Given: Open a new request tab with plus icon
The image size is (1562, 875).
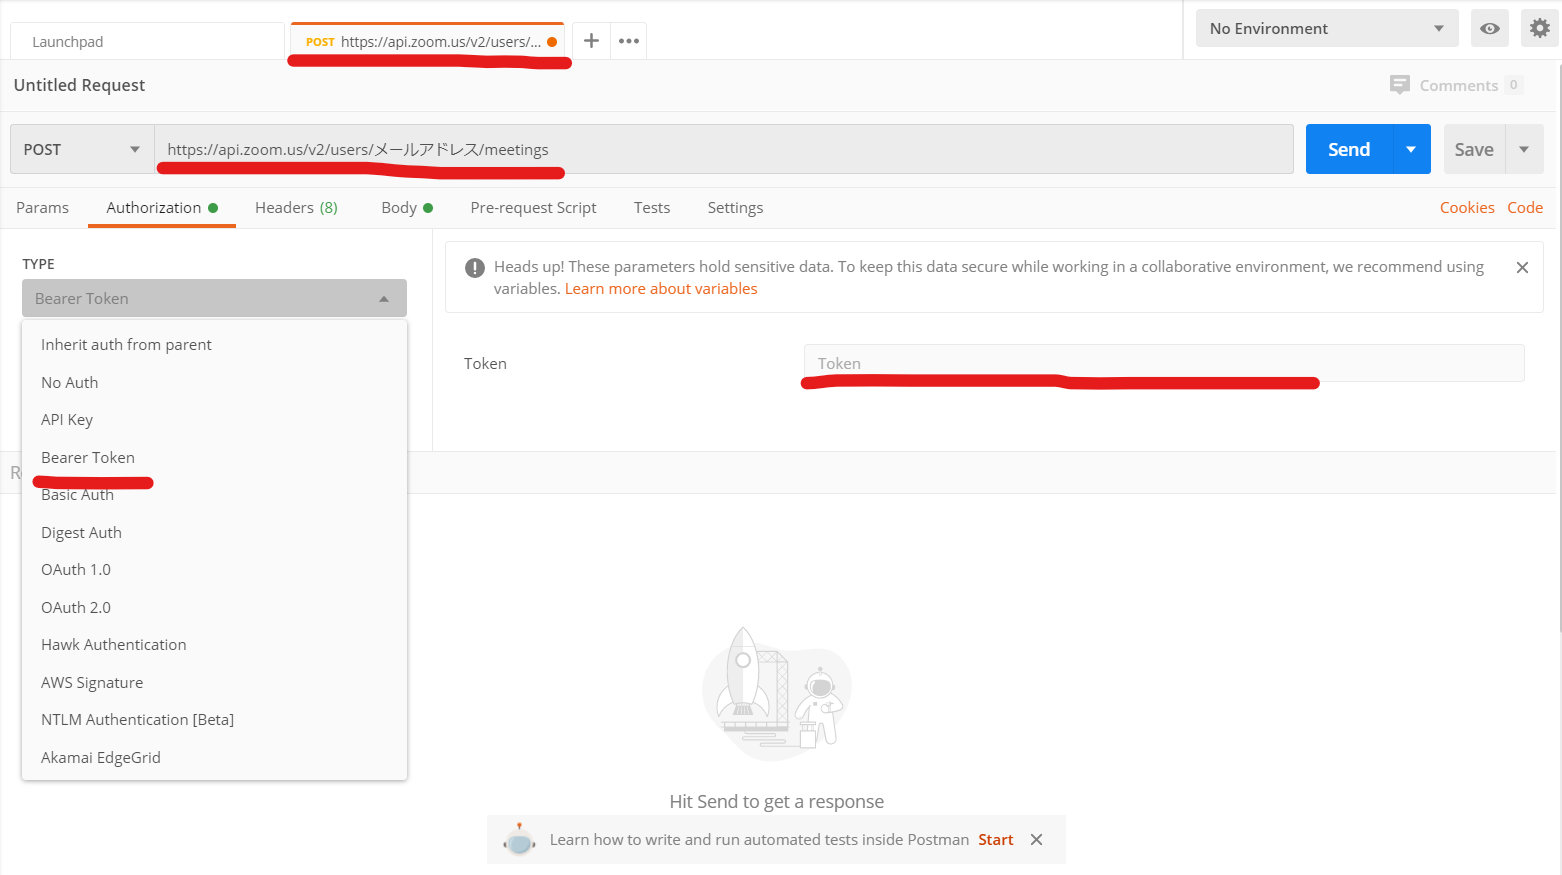Looking at the screenshot, I should [591, 41].
